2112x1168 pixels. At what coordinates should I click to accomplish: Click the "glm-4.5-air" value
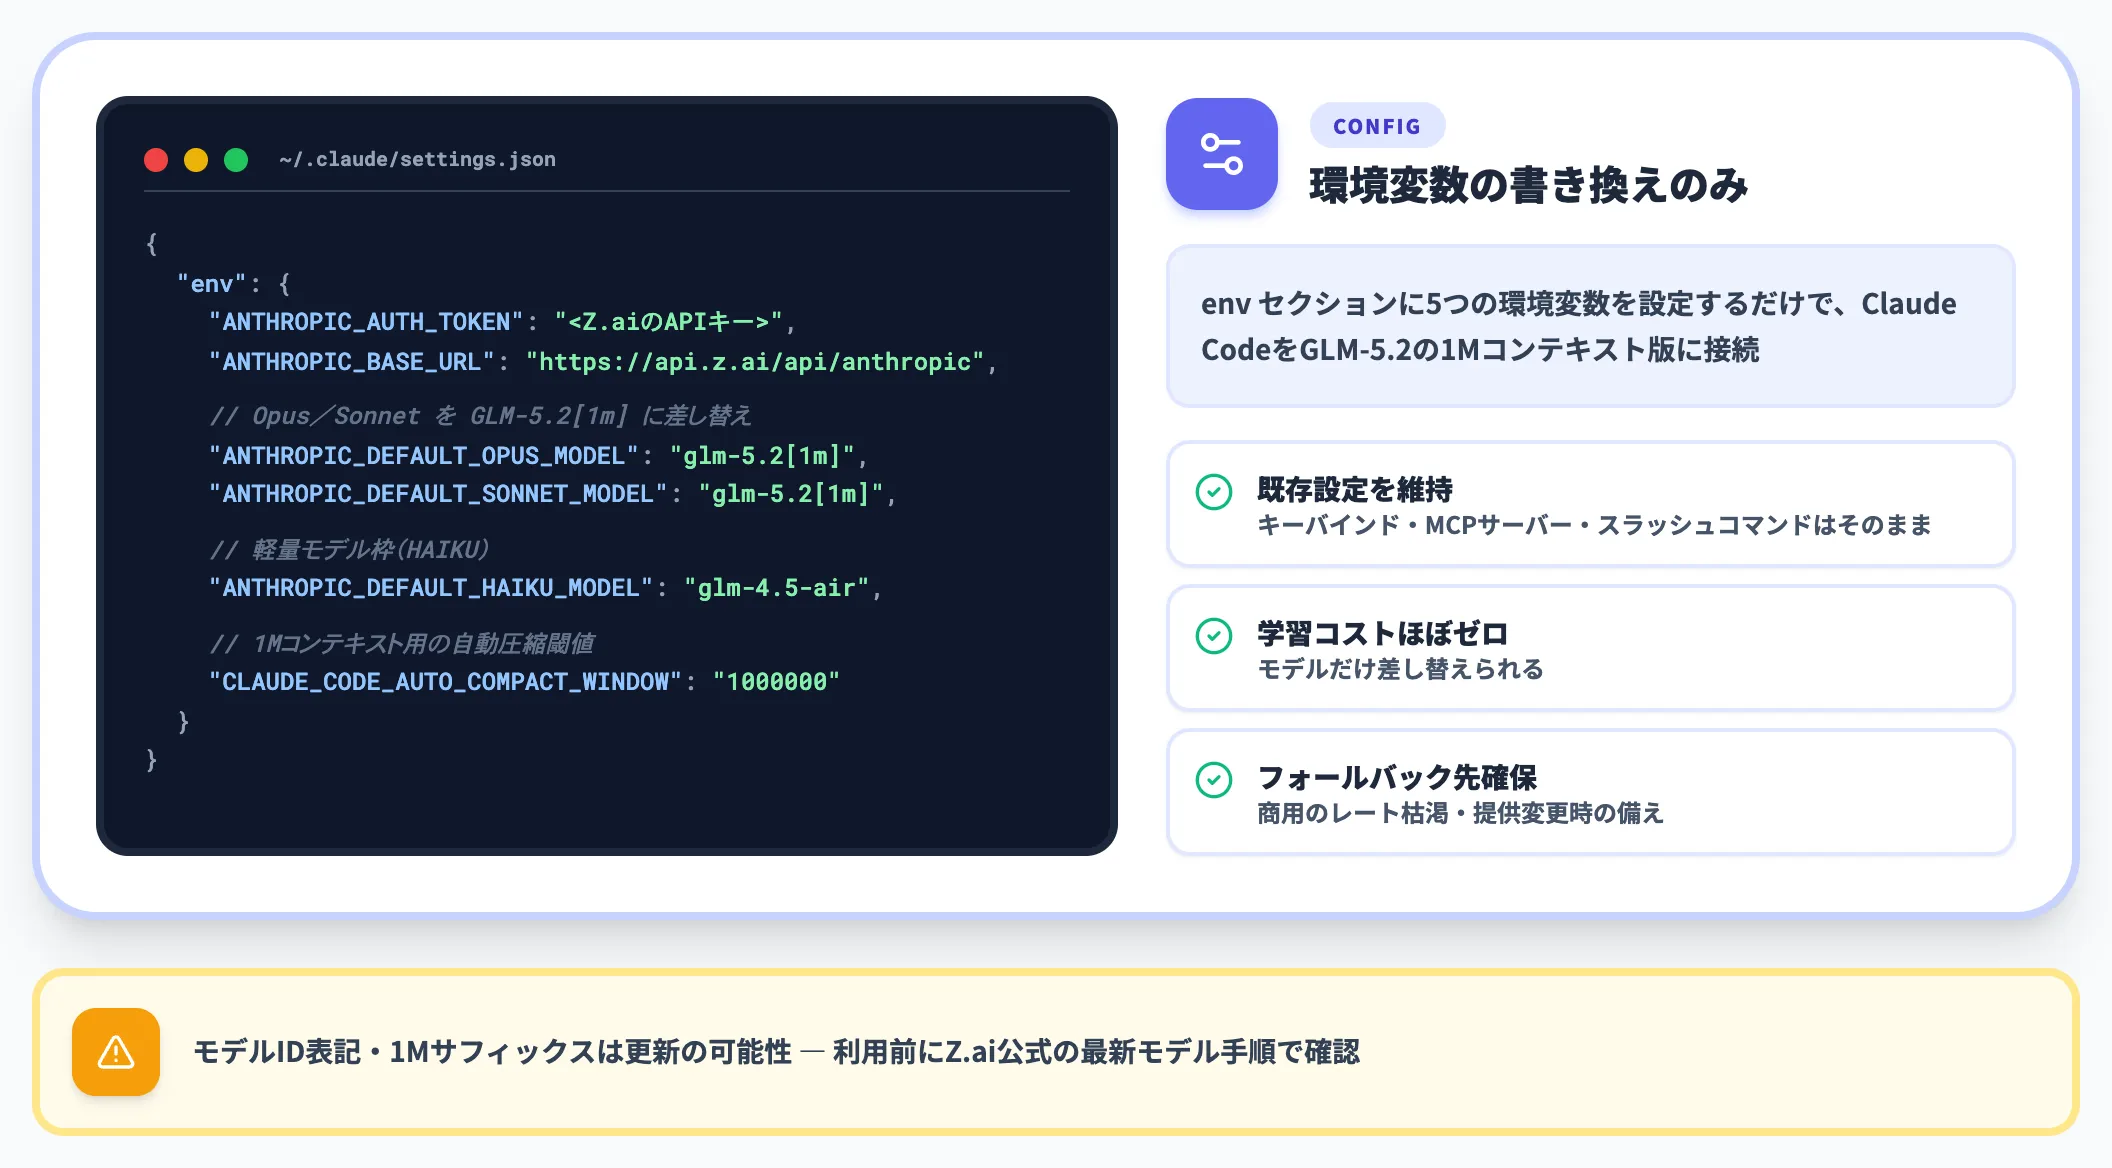click(777, 588)
